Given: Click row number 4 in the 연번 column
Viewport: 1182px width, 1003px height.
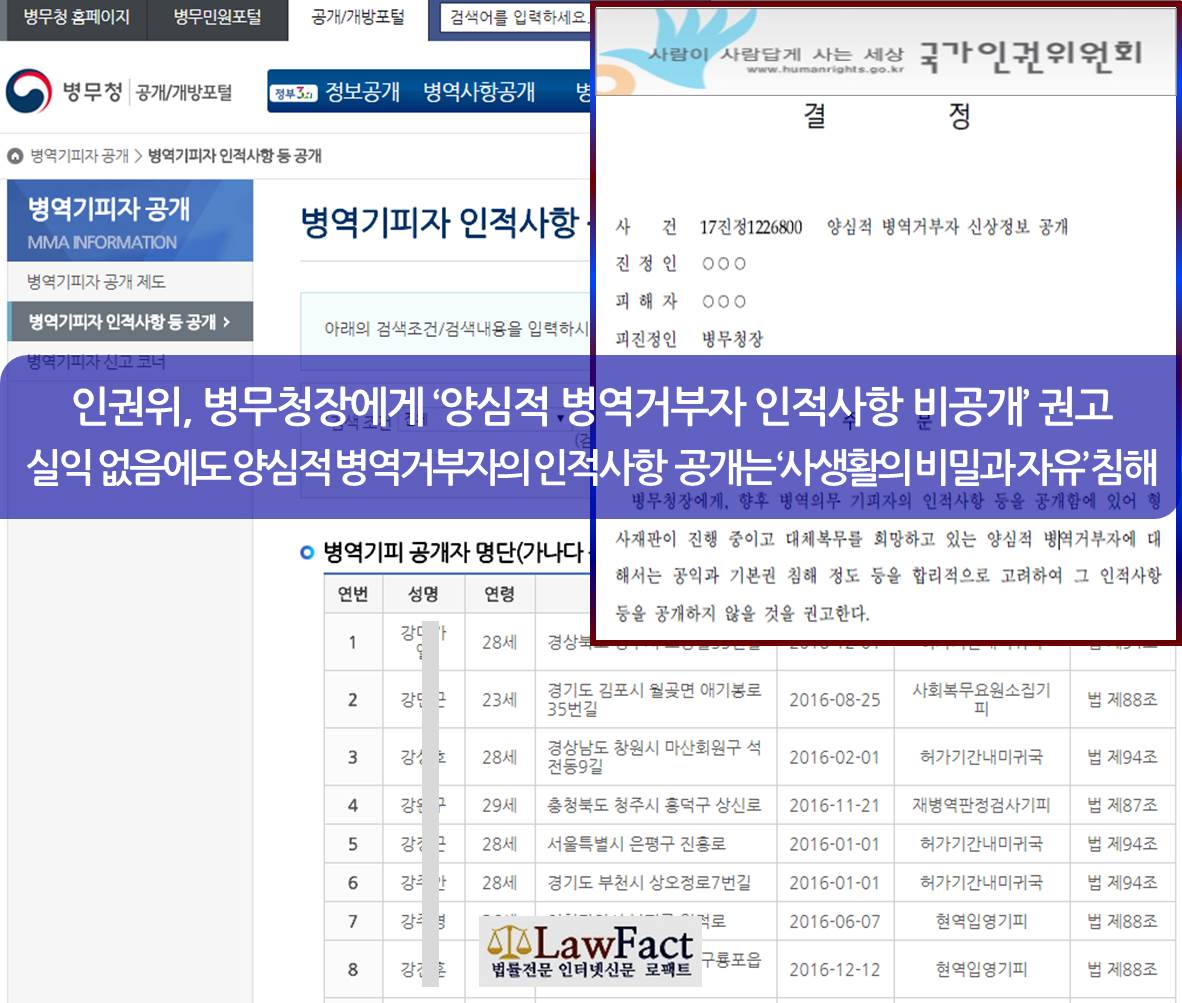Looking at the screenshot, I should [x=353, y=806].
